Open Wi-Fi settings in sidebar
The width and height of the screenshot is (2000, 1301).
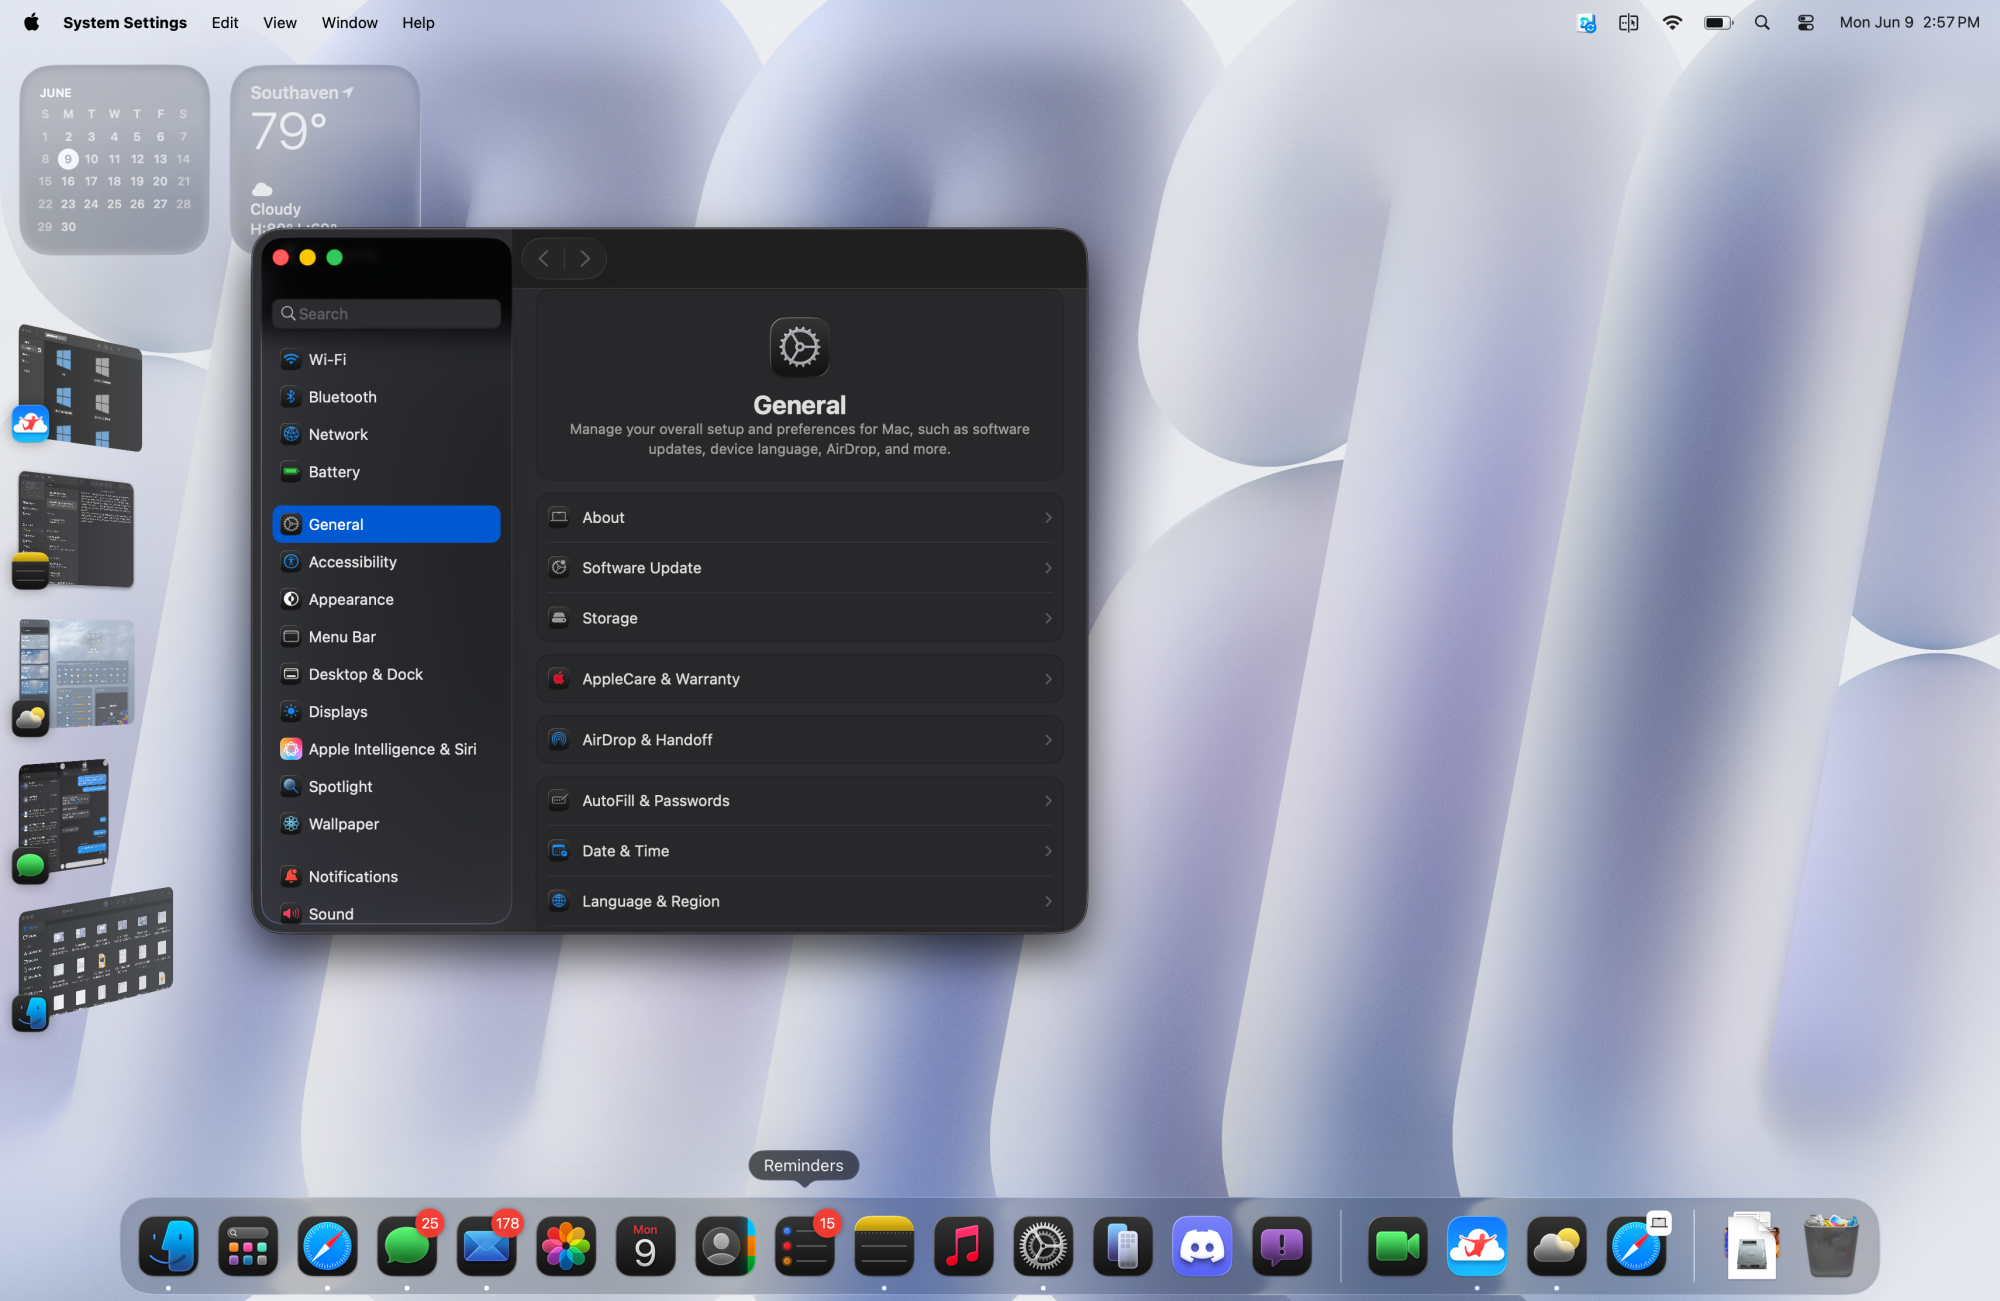click(327, 359)
